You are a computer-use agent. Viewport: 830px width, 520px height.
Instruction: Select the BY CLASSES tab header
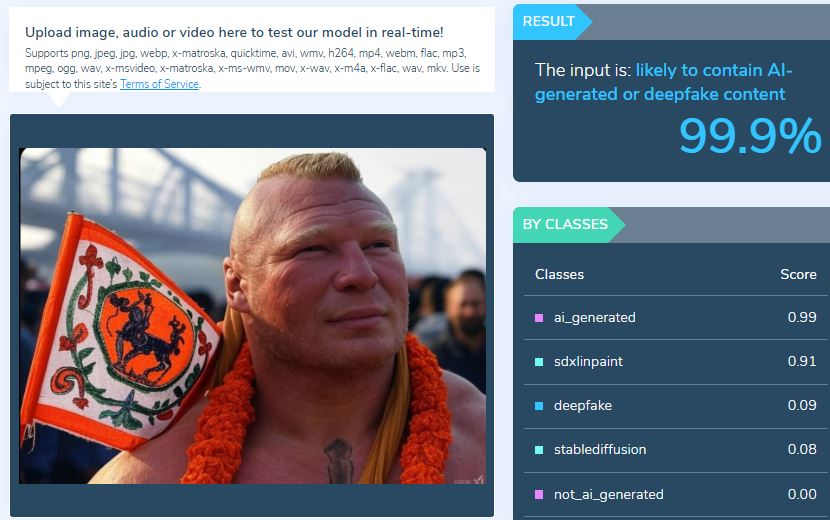[567, 225]
